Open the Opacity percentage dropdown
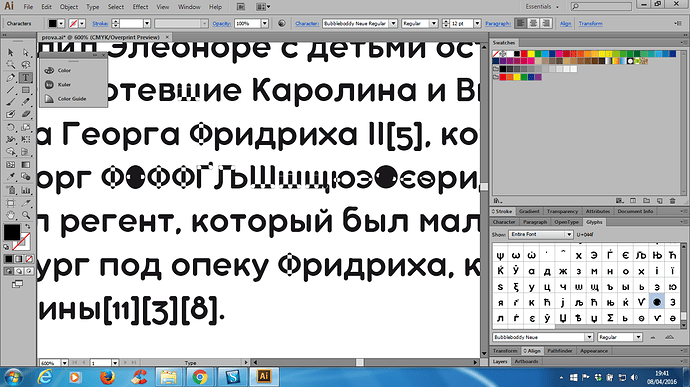Viewport: 690px width, 387px height. pos(264,23)
